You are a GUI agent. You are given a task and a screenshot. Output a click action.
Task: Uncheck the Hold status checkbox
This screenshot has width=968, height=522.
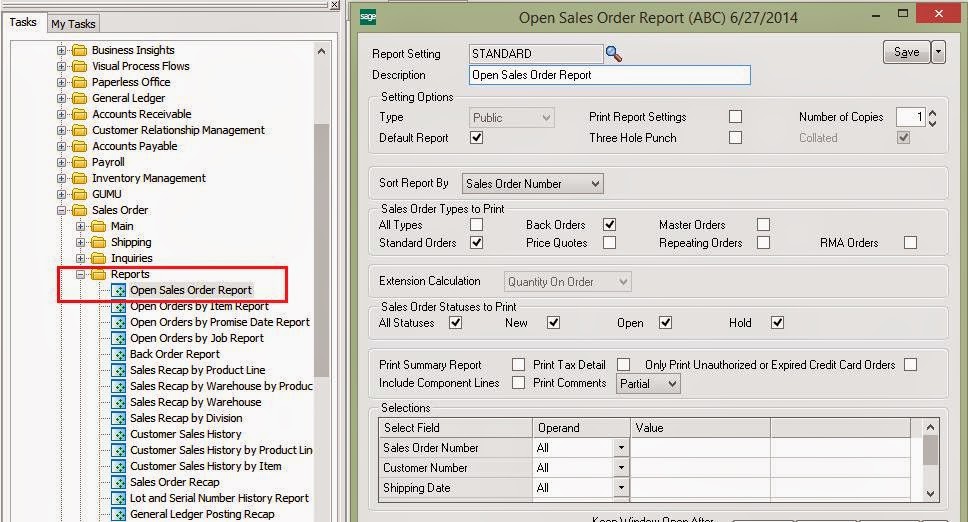point(777,322)
